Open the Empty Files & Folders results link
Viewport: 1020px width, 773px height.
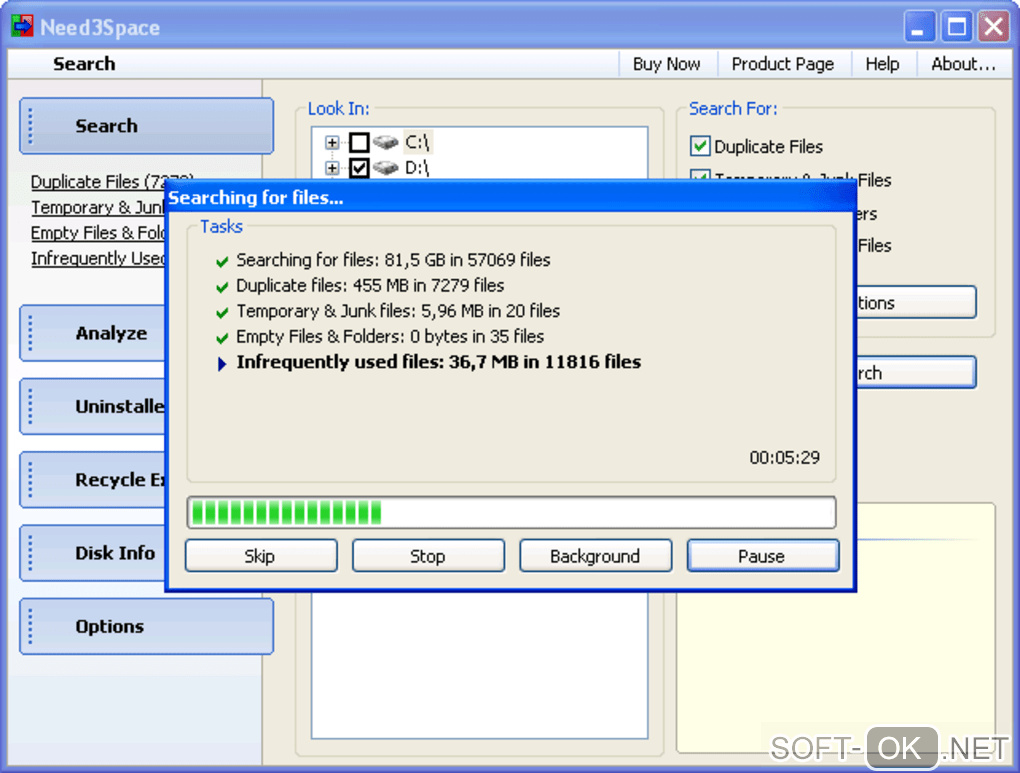pyautogui.click(x=98, y=233)
